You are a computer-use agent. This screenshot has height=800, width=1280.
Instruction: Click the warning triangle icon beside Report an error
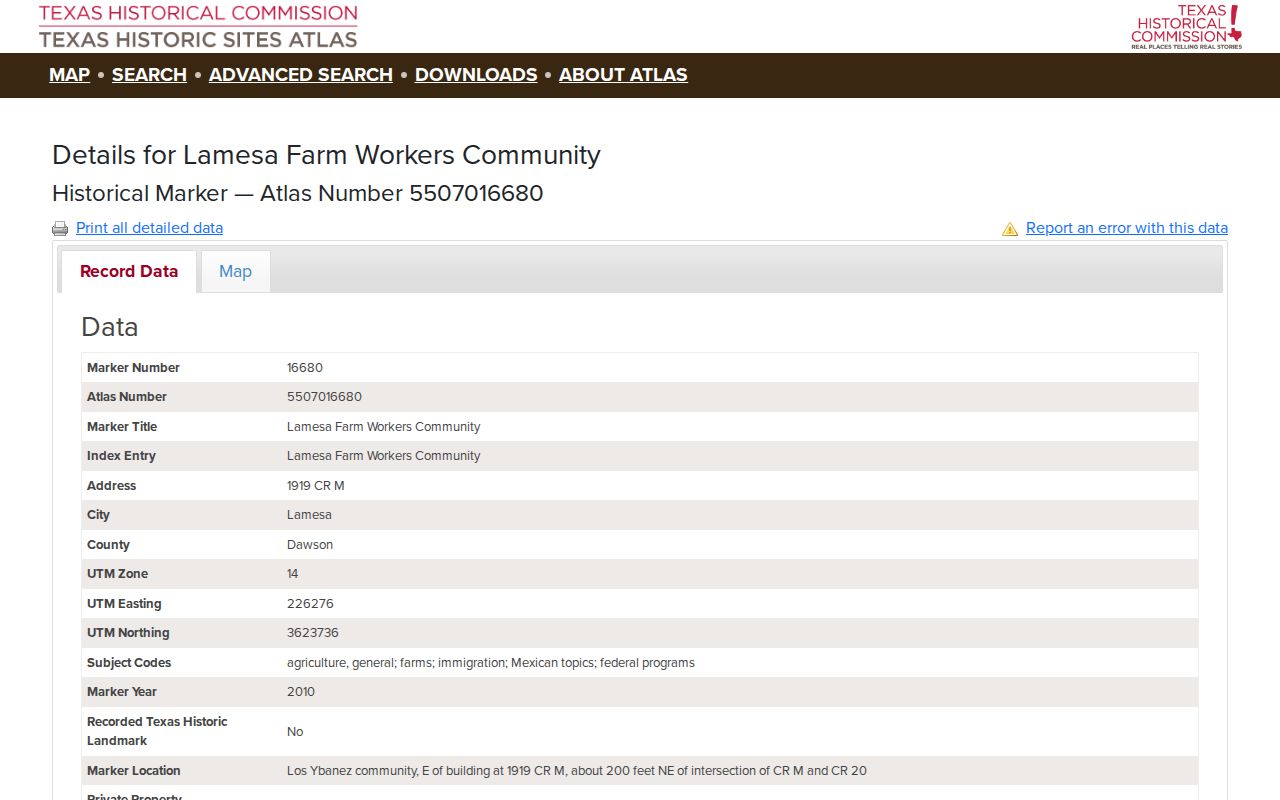coord(1010,229)
